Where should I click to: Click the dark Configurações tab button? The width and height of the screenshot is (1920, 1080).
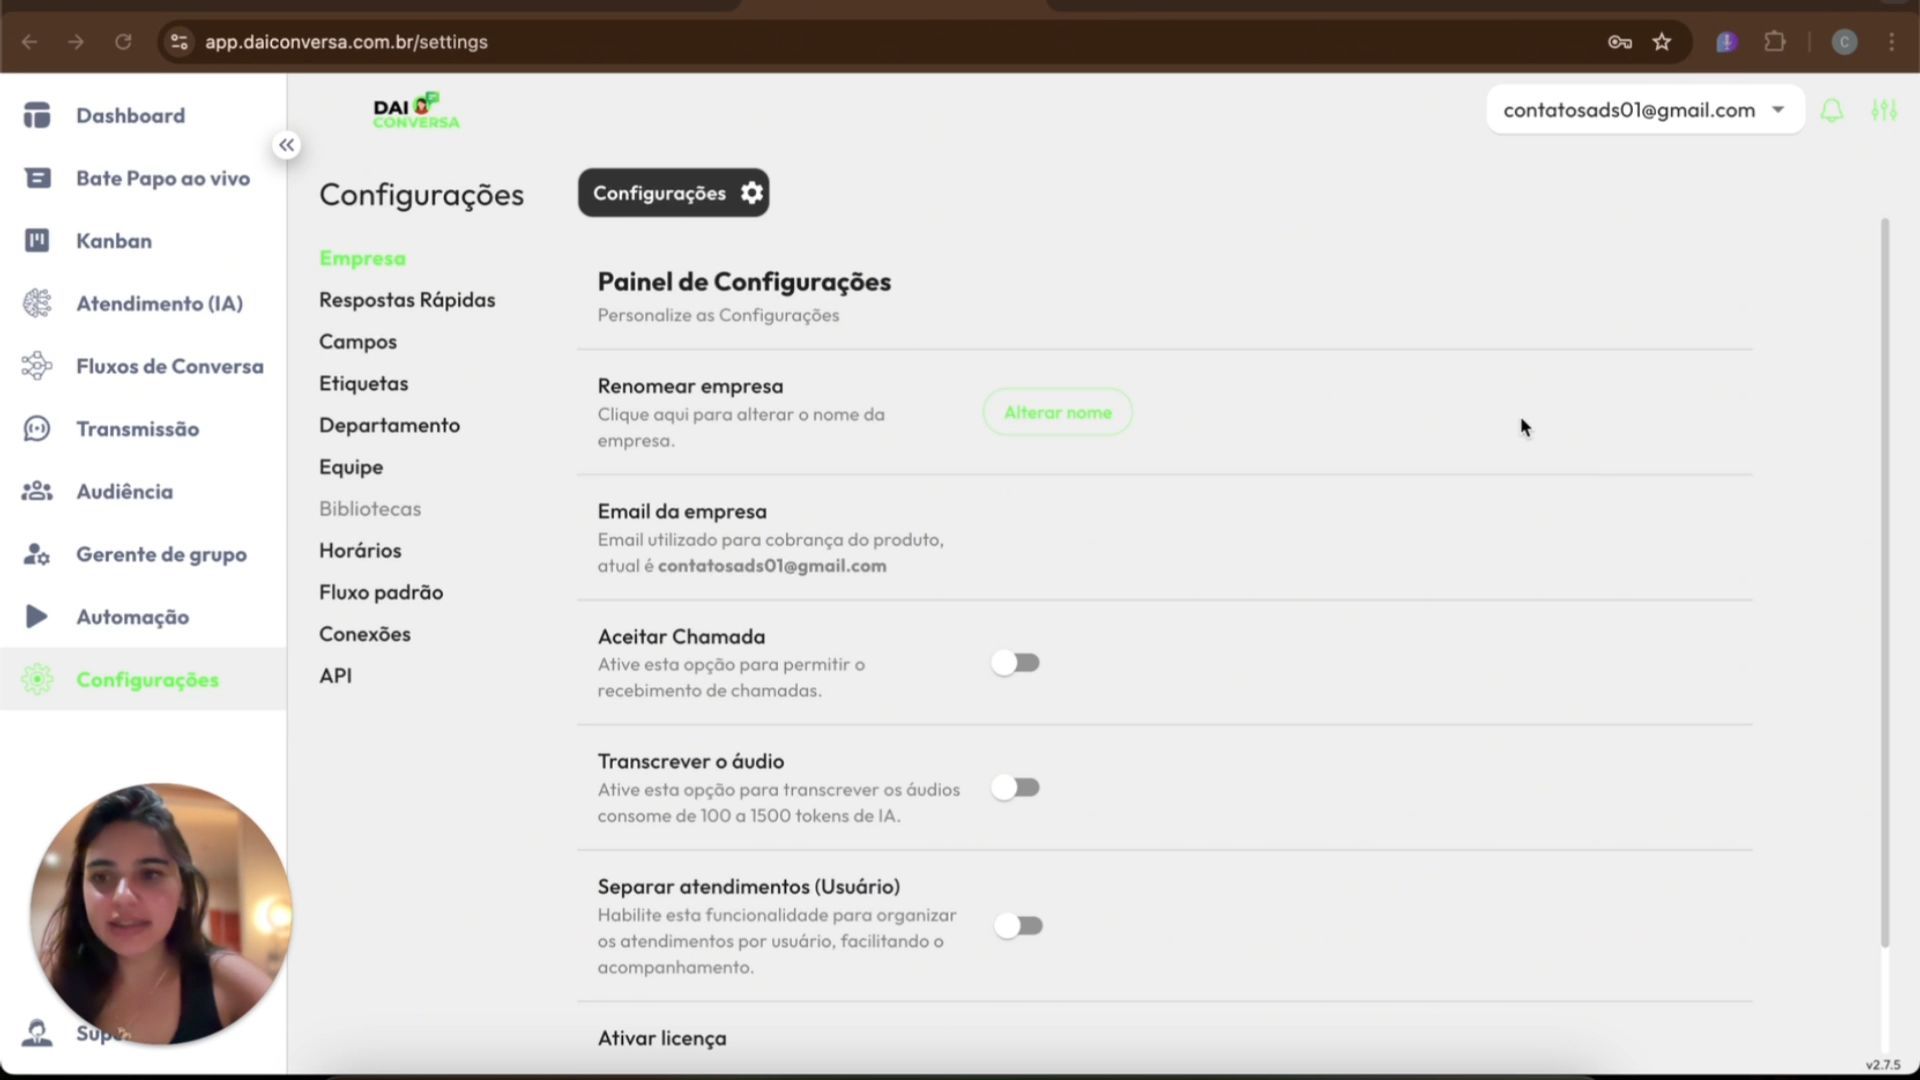pyautogui.click(x=673, y=193)
